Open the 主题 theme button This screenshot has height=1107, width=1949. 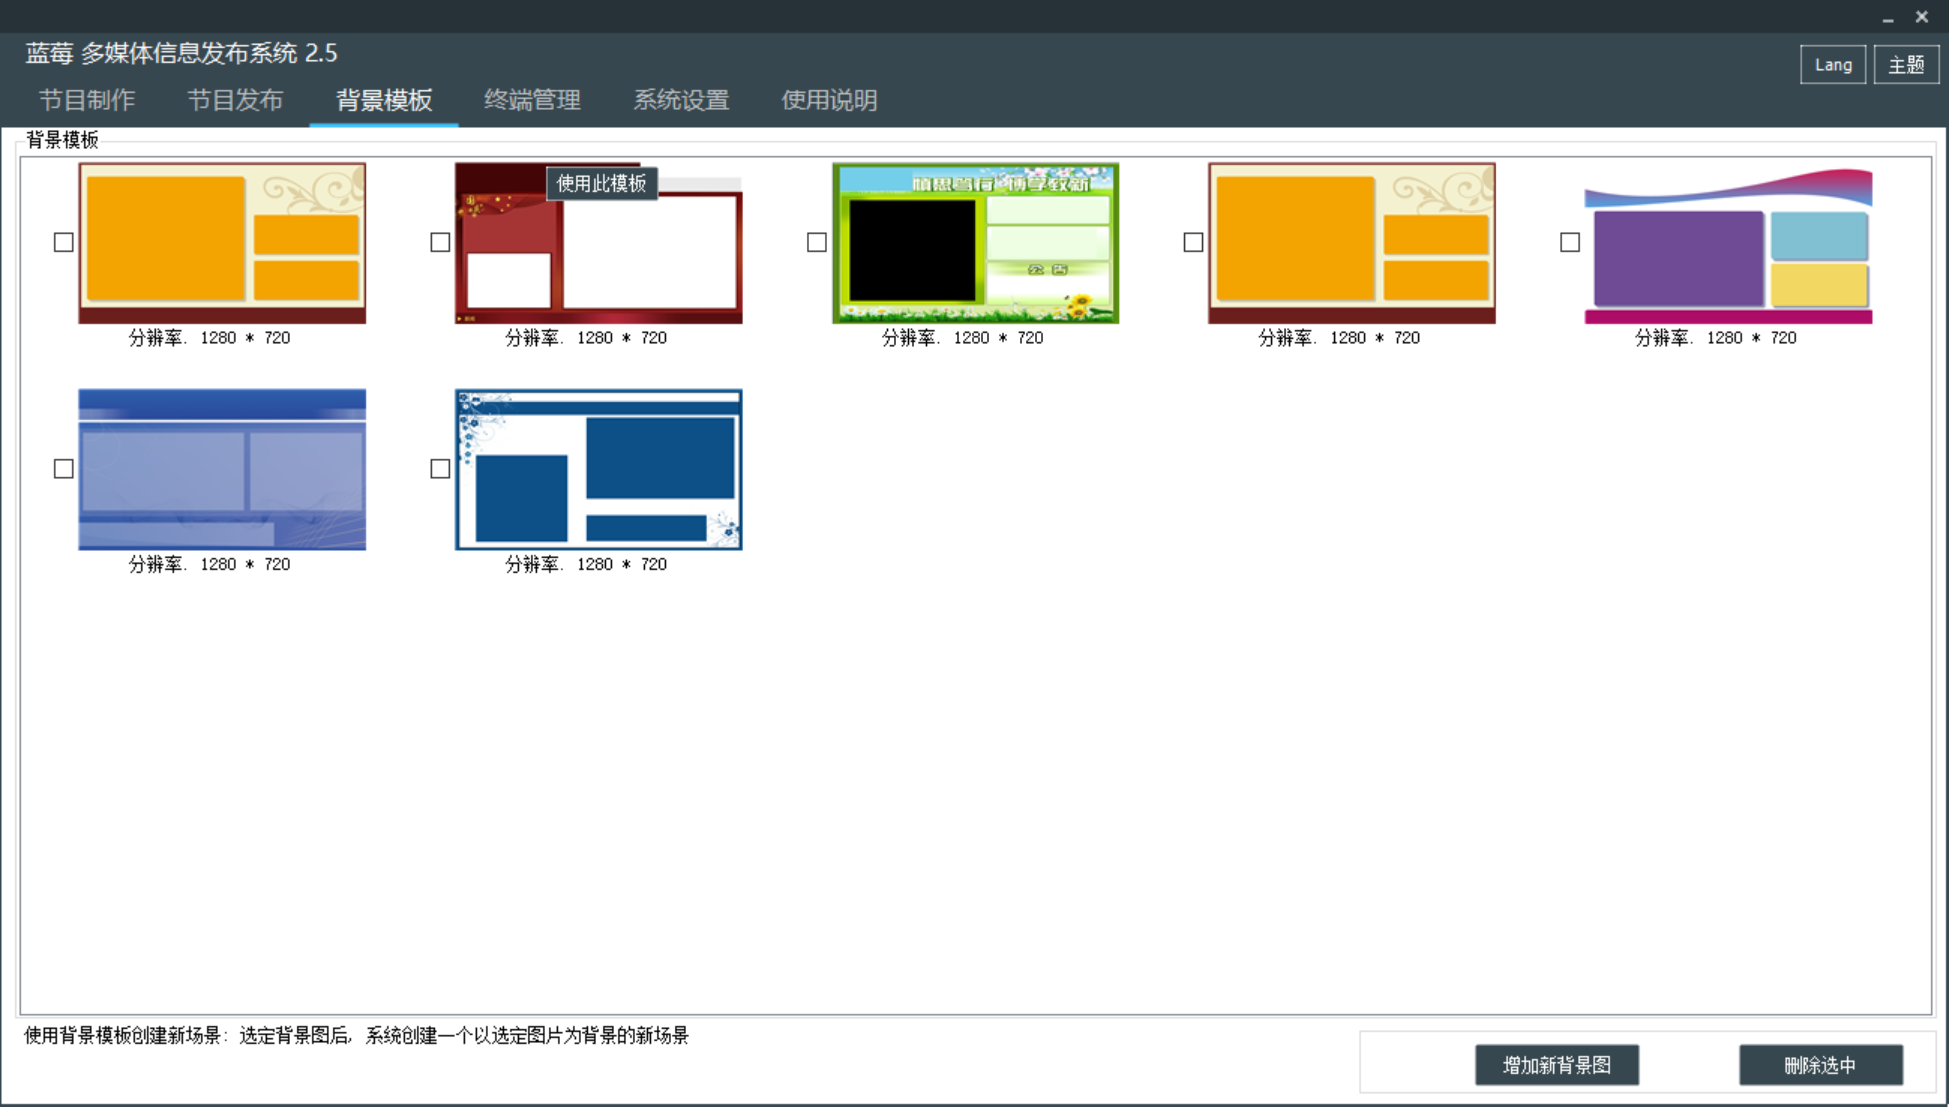click(x=1905, y=65)
